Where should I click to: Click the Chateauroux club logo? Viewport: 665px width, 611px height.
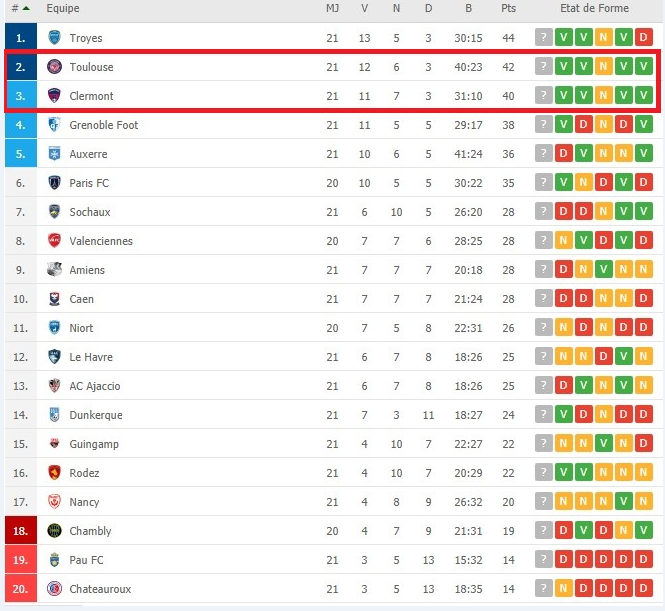coord(54,589)
